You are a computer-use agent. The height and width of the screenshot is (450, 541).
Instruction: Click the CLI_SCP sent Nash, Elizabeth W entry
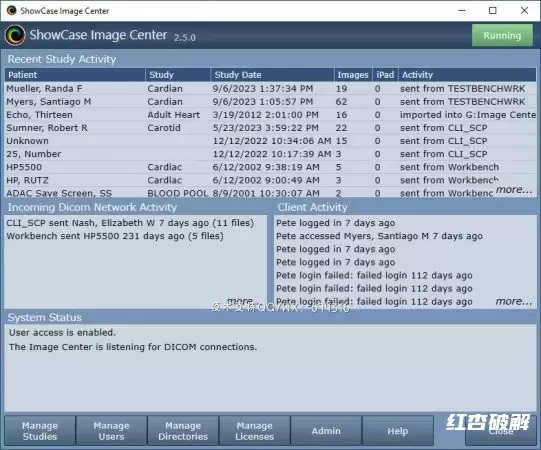(x=130, y=223)
